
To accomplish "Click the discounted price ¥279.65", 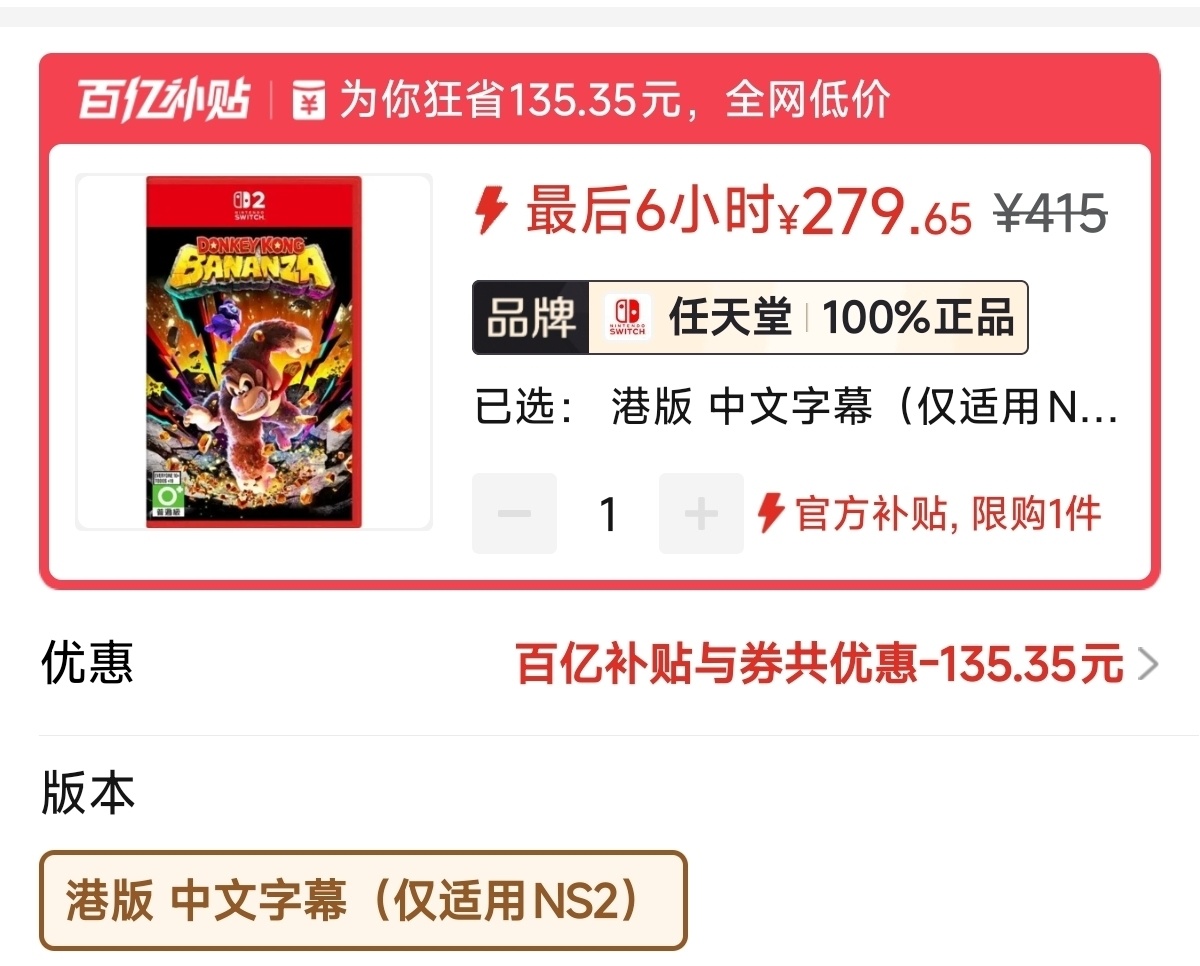I will click(x=874, y=212).
